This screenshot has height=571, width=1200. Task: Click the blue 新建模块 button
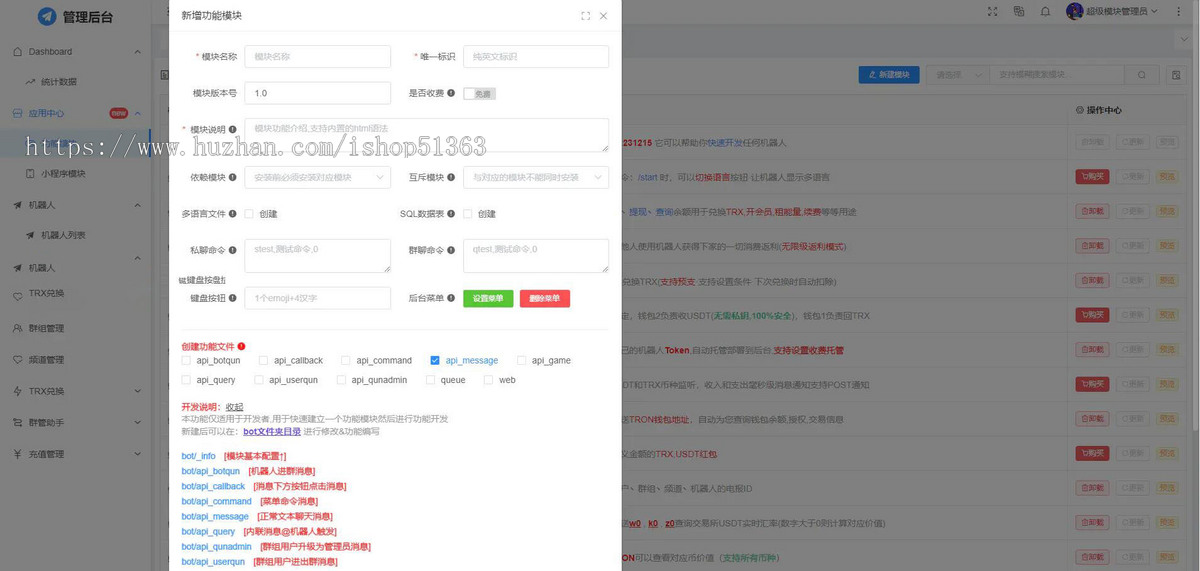[889, 75]
